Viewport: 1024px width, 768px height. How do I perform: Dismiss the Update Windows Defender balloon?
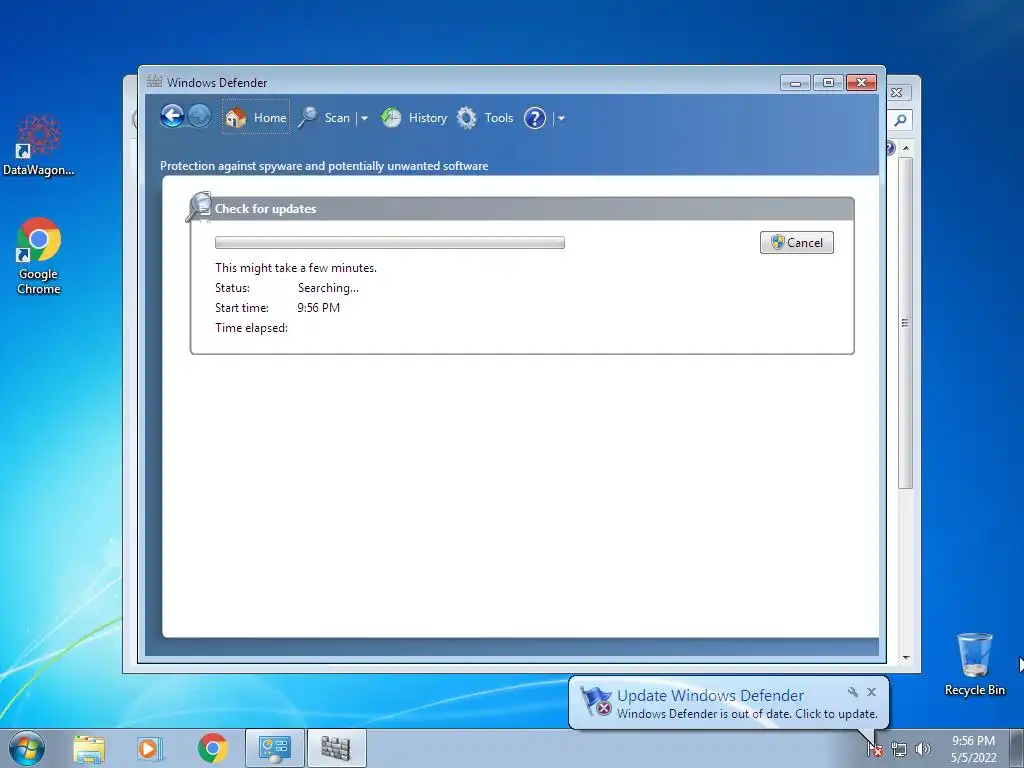coord(871,692)
